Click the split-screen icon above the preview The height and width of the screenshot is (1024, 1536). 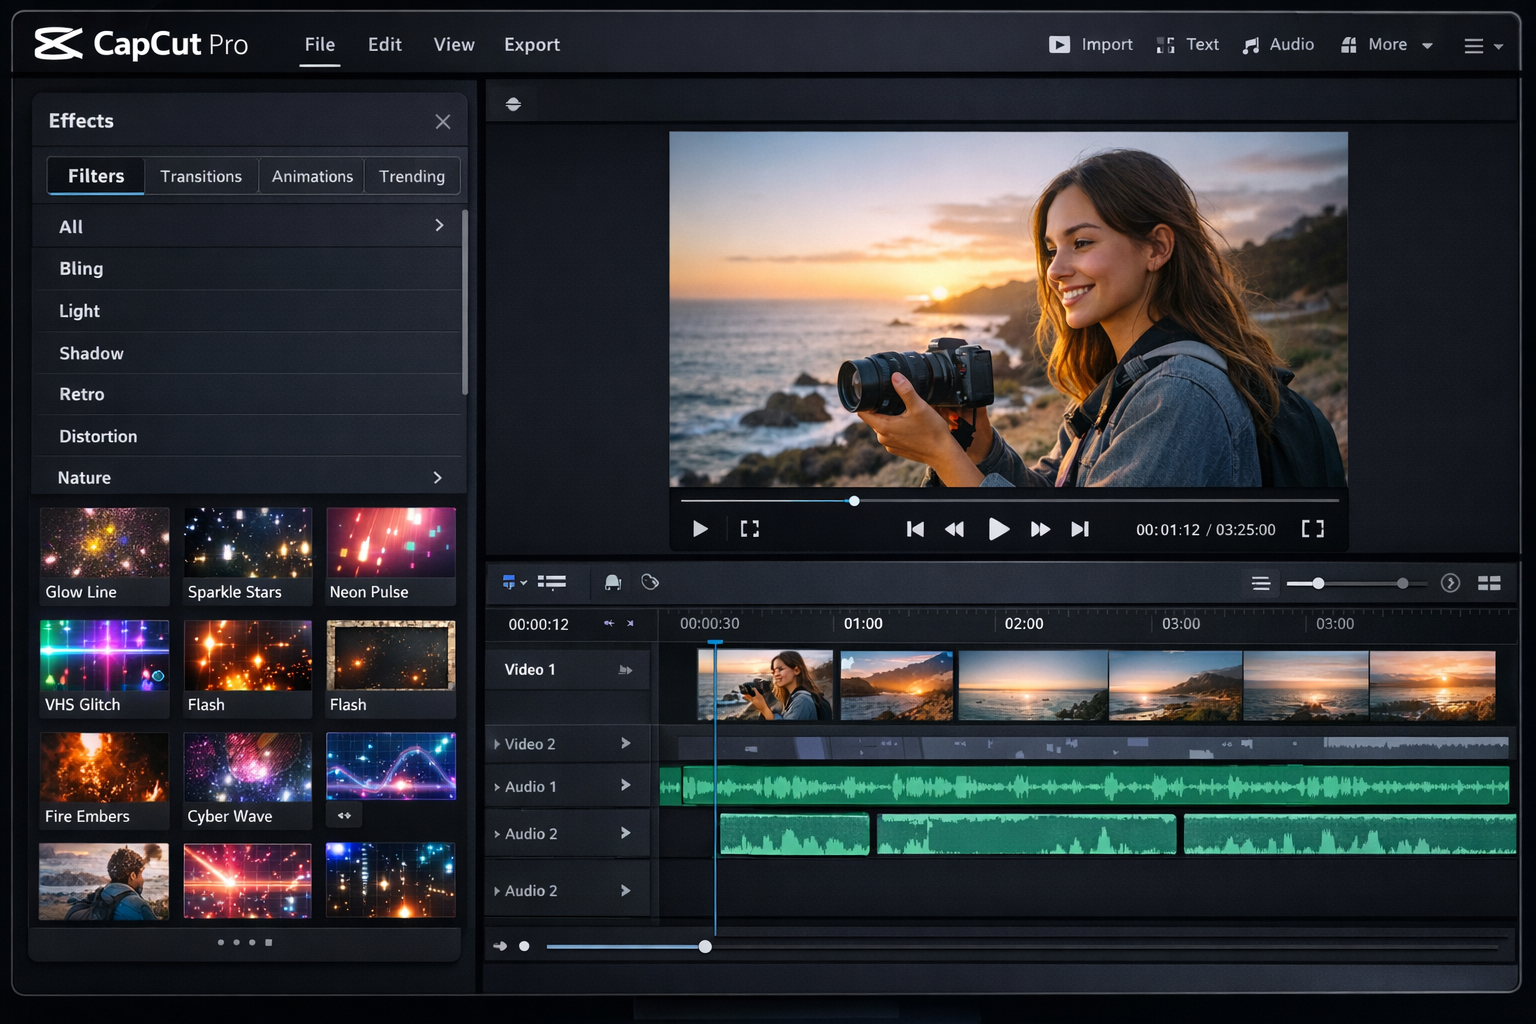(513, 103)
